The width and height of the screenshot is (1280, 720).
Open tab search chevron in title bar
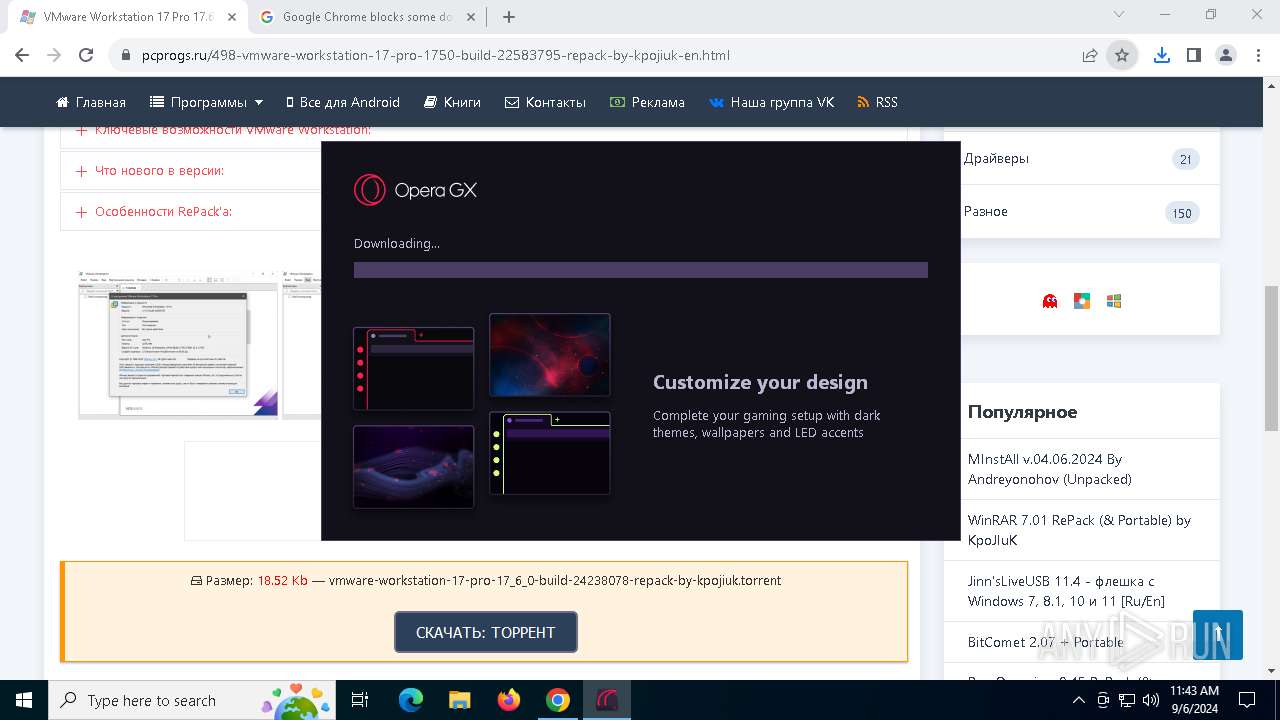(1119, 15)
